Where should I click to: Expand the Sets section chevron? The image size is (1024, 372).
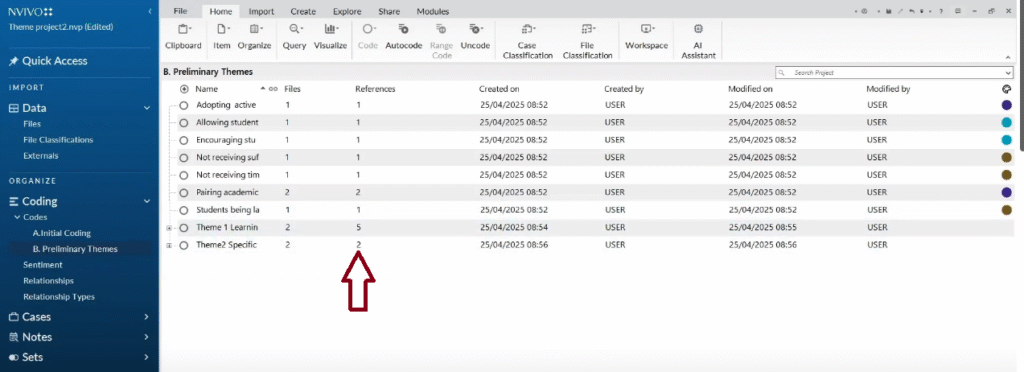[x=147, y=358]
